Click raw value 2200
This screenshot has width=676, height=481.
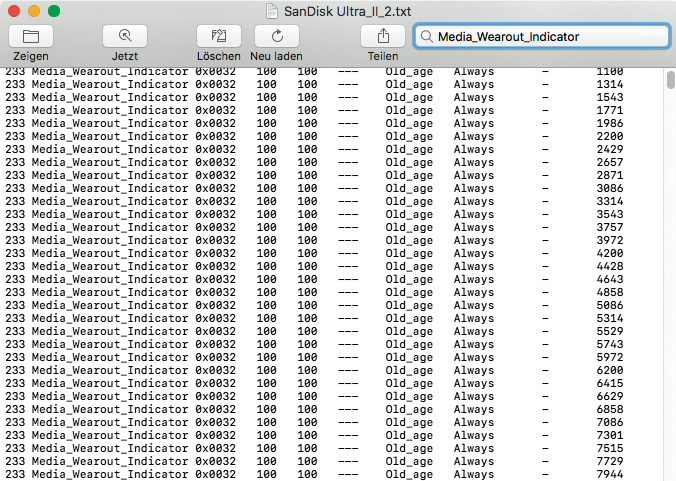tap(610, 136)
